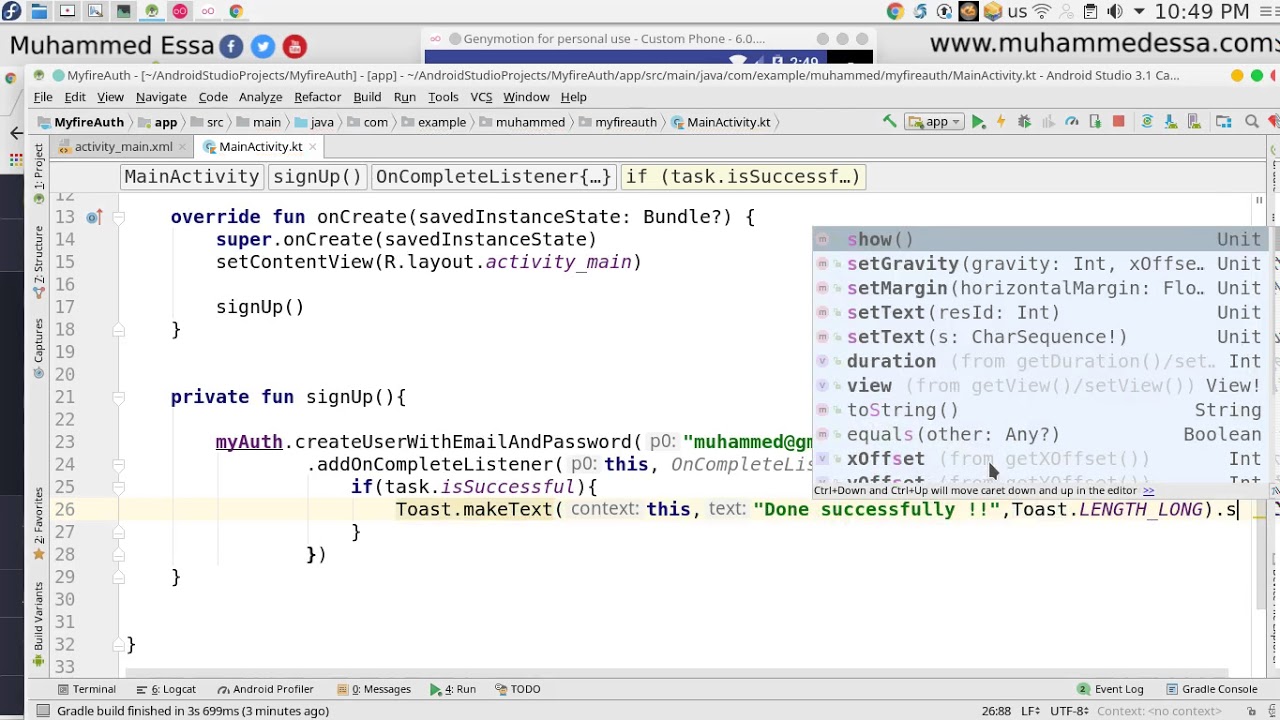Open the Logcat tool window

point(167,689)
